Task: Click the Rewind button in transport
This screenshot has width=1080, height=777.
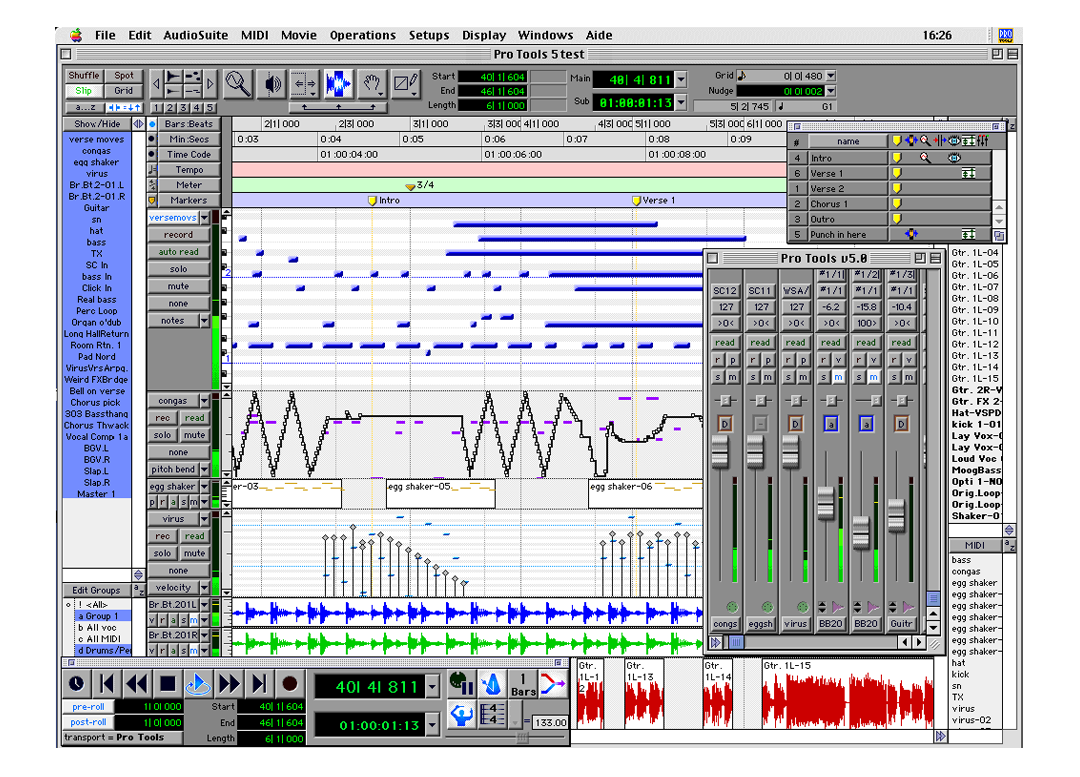Action: 137,684
